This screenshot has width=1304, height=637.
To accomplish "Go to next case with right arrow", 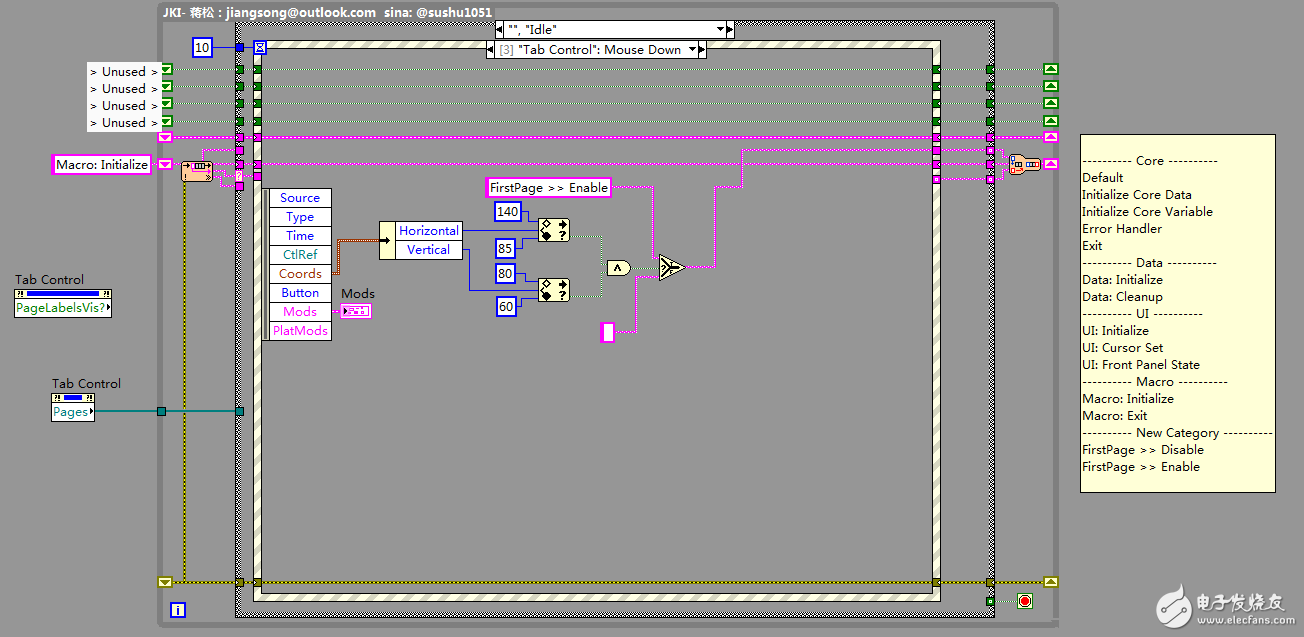I will pyautogui.click(x=730, y=29).
